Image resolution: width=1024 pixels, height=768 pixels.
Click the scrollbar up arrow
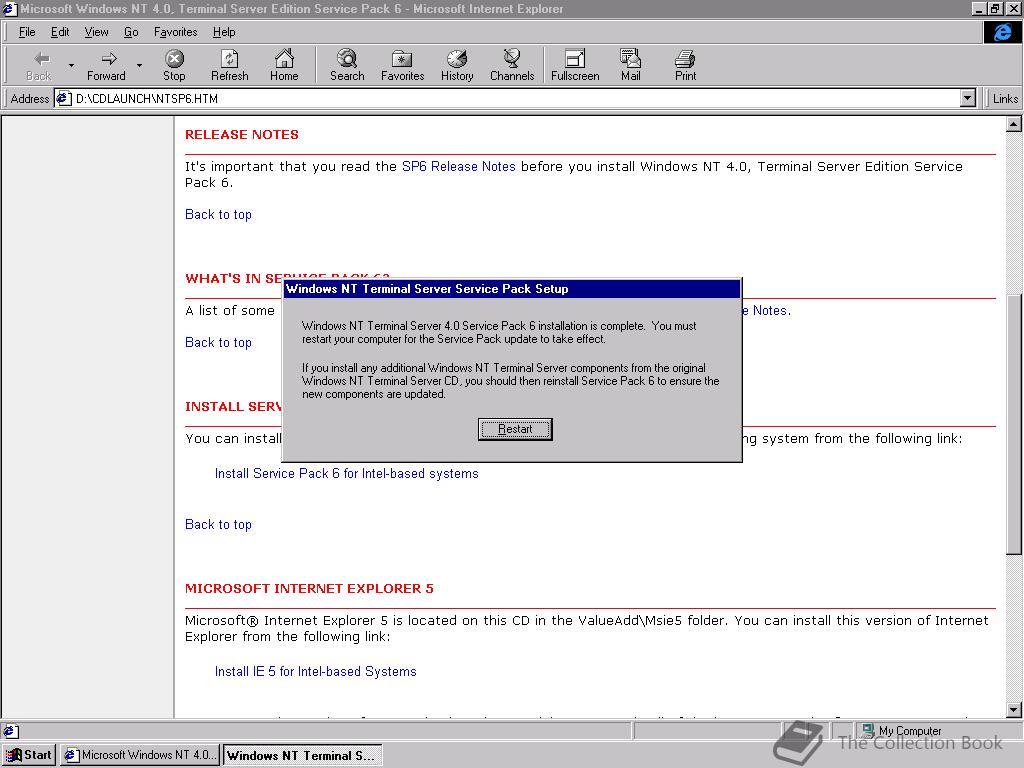coord(1014,124)
